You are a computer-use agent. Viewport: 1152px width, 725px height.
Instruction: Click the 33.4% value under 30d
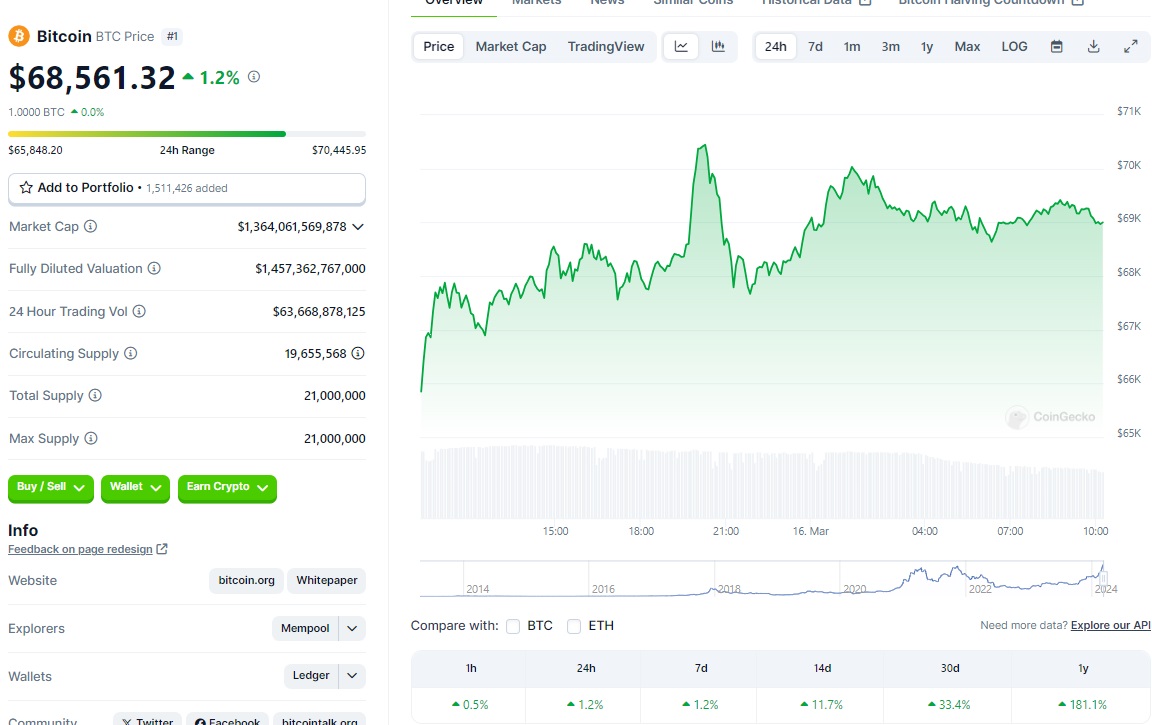(949, 704)
